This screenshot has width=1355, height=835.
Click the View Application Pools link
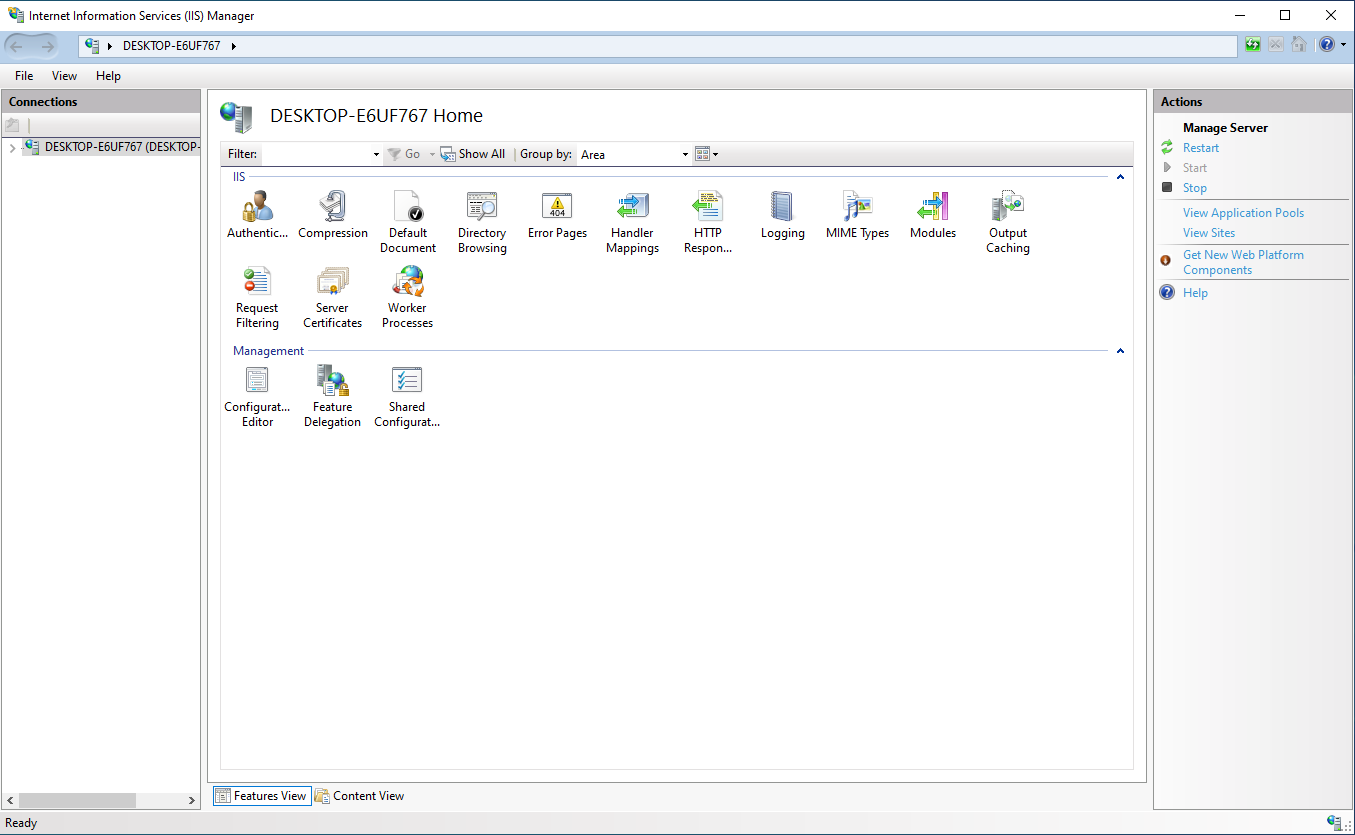(1243, 212)
